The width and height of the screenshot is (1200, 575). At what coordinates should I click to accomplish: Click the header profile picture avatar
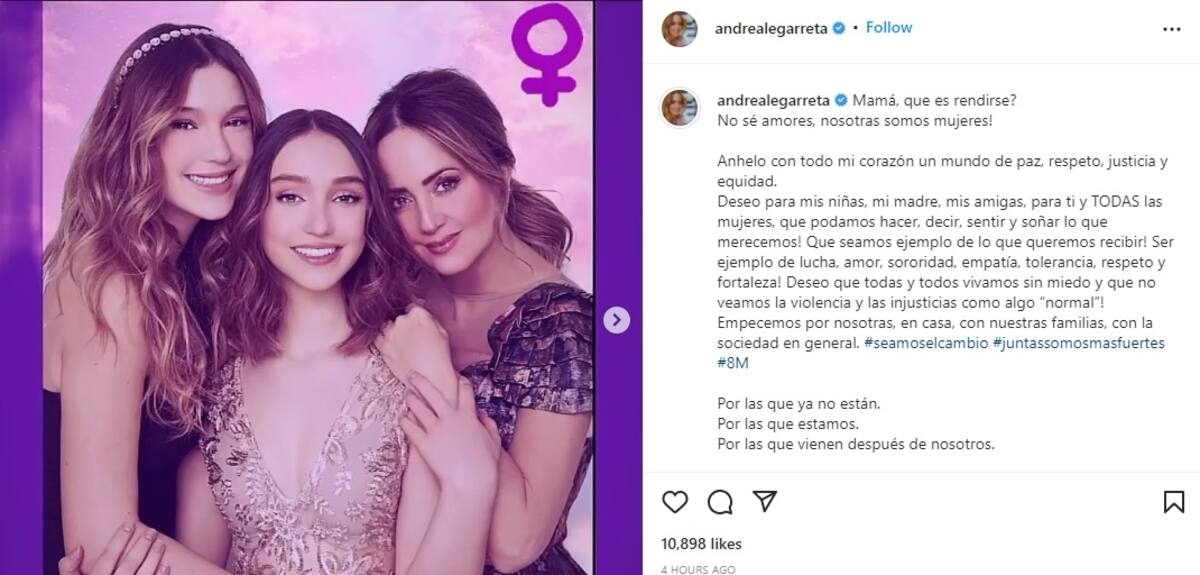click(680, 29)
